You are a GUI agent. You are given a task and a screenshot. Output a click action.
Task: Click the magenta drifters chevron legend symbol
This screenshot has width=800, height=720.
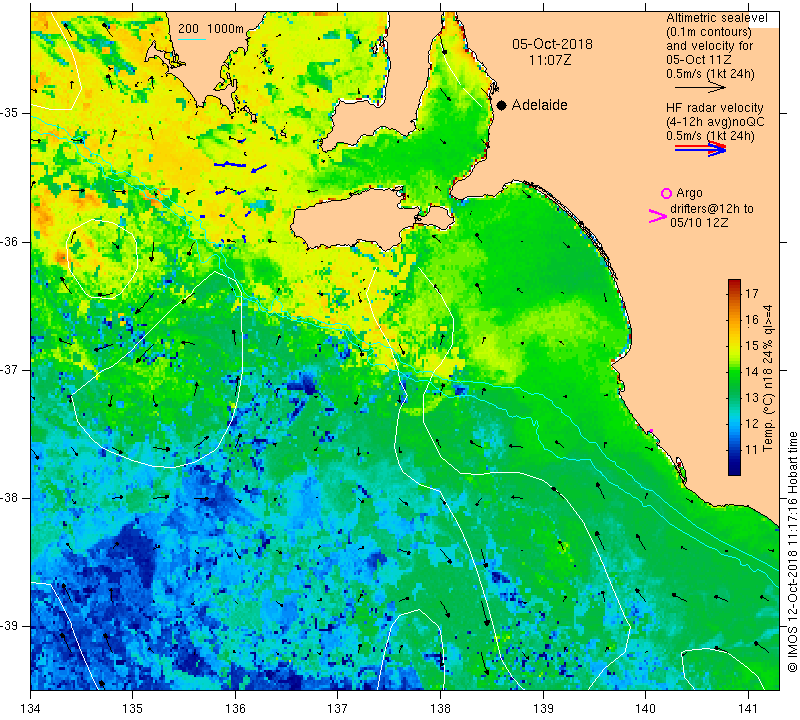pos(658,216)
